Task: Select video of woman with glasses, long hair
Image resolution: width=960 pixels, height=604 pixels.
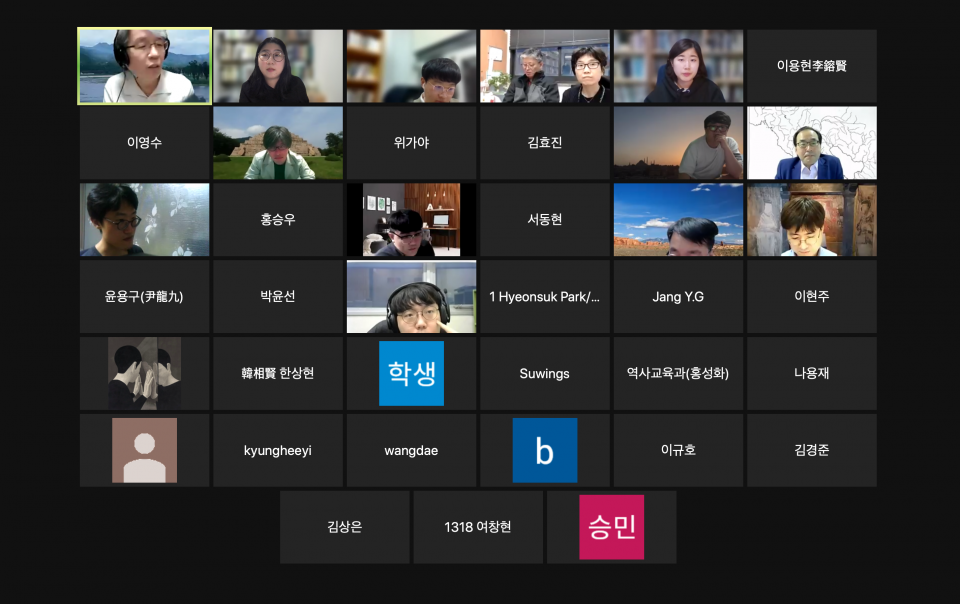Action: [278, 66]
